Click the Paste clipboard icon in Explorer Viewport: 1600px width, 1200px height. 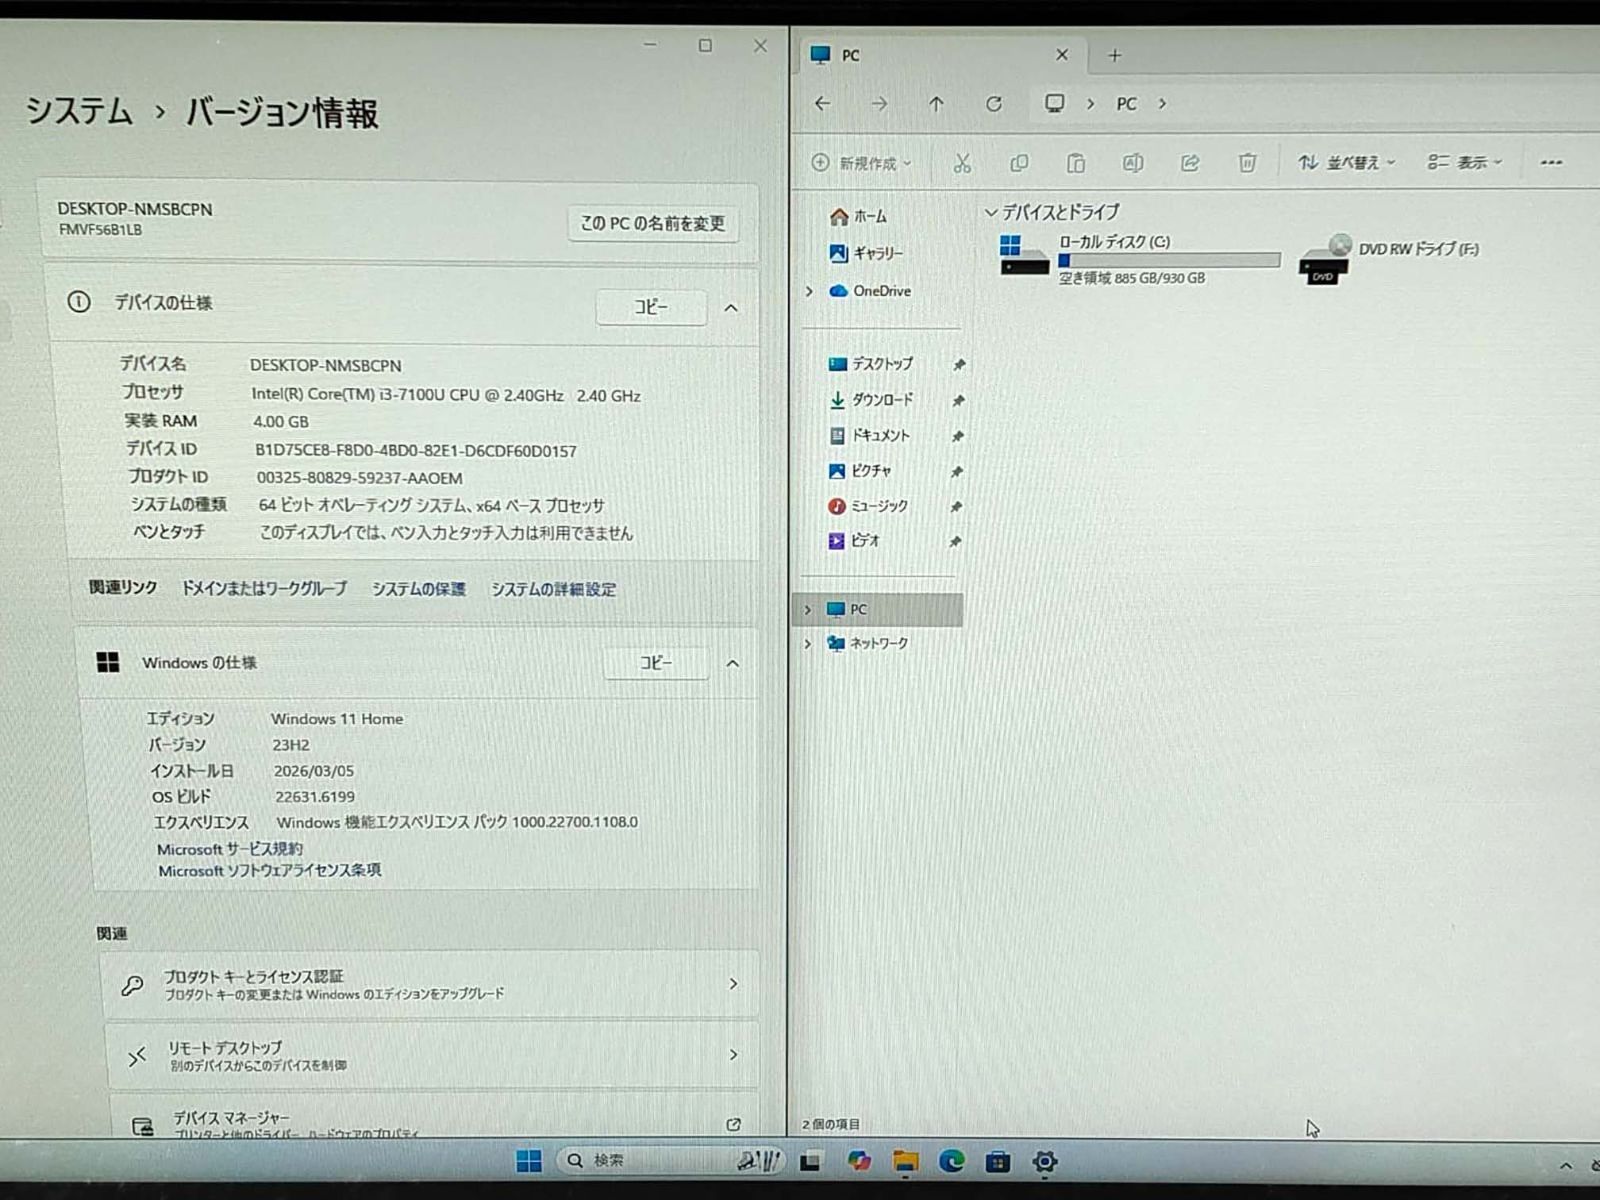coord(1076,163)
